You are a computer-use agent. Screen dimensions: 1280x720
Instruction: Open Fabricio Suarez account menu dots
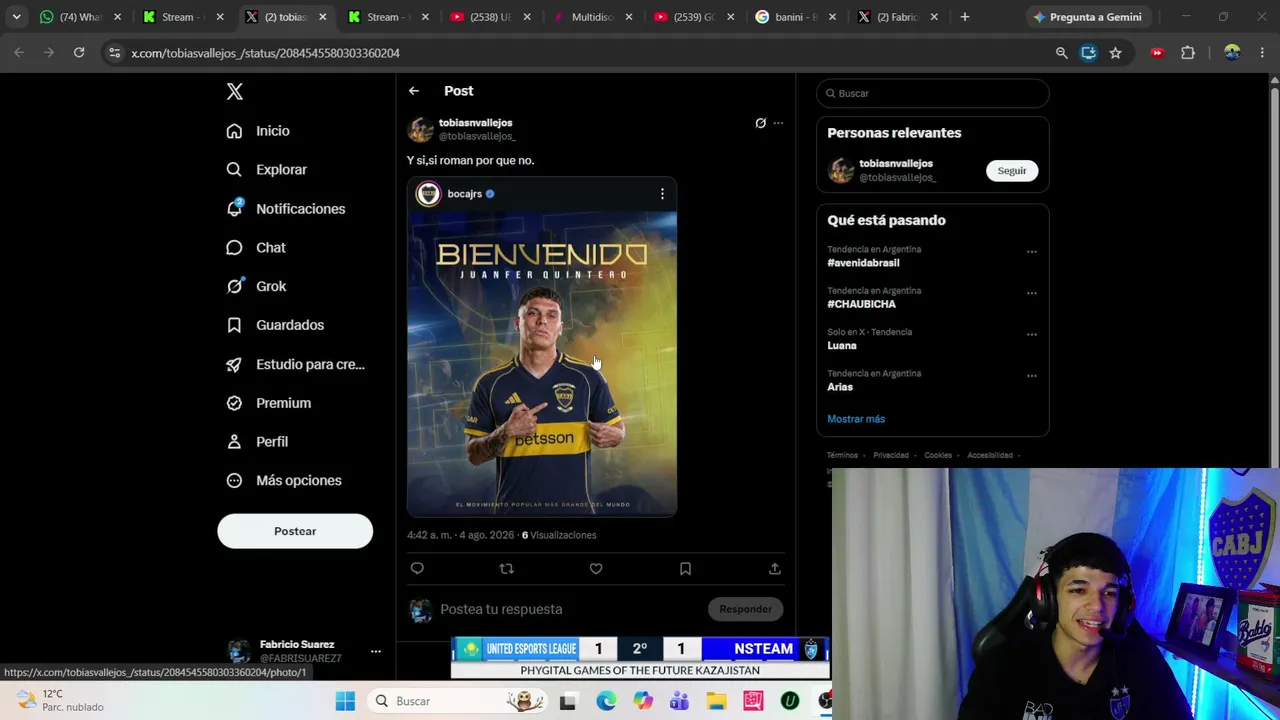pos(376,652)
